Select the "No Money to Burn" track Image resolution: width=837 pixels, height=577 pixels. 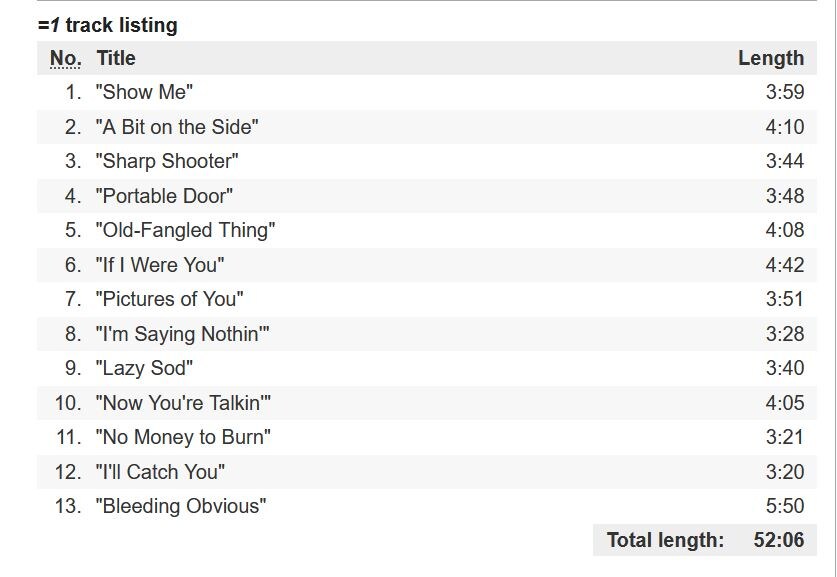(183, 438)
